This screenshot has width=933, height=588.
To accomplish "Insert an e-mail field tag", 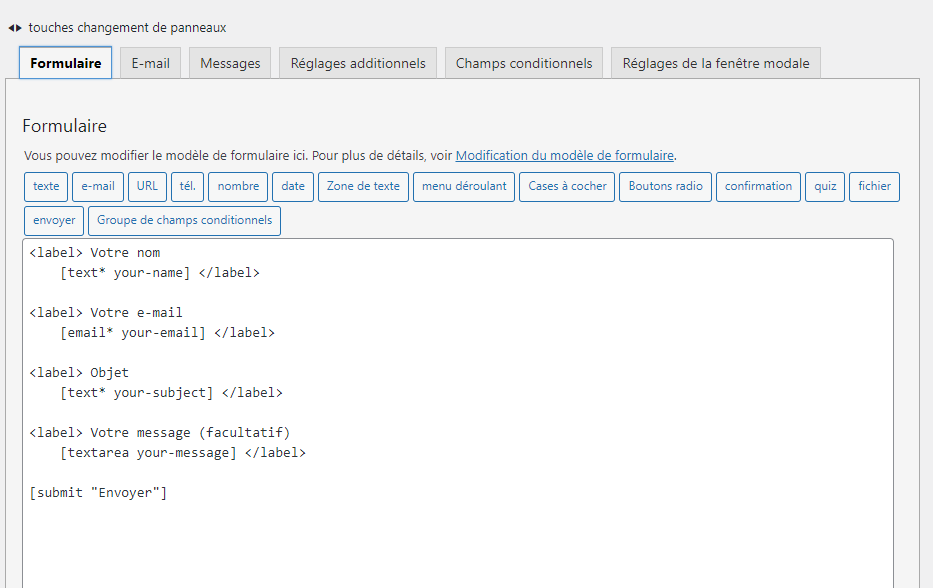I will pyautogui.click(x=98, y=187).
